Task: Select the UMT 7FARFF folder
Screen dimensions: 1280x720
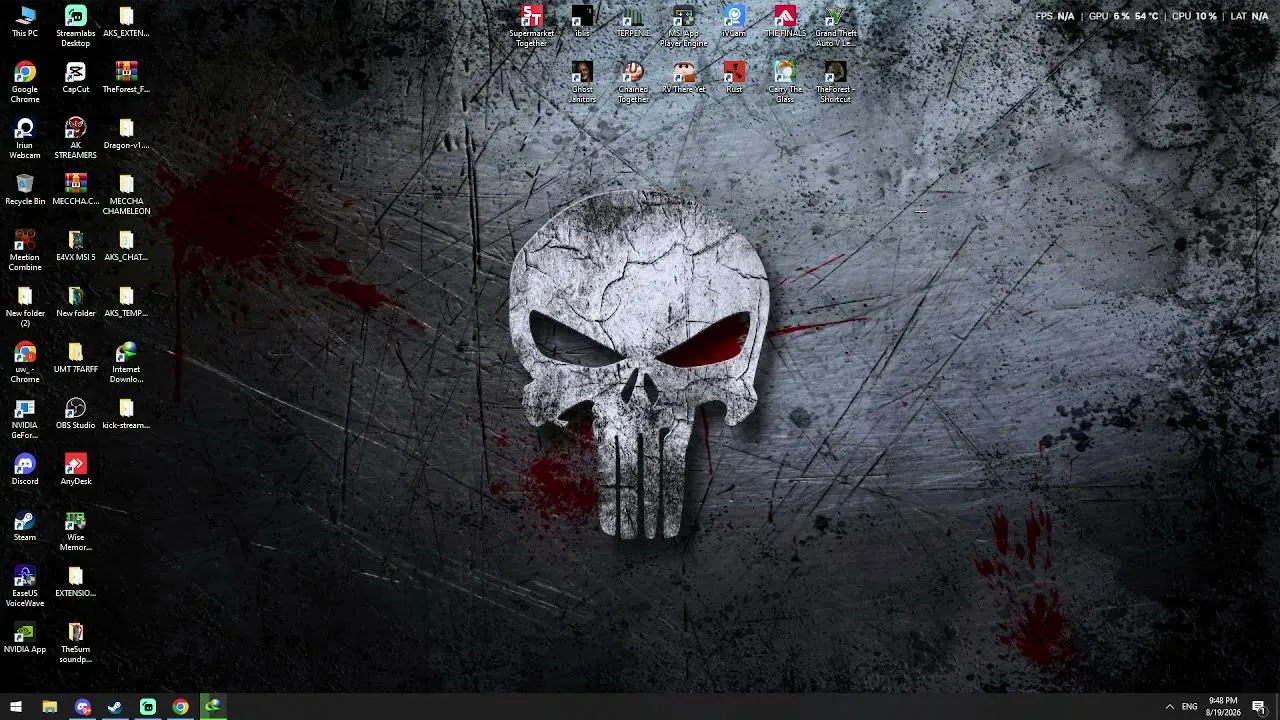Action: [x=76, y=358]
